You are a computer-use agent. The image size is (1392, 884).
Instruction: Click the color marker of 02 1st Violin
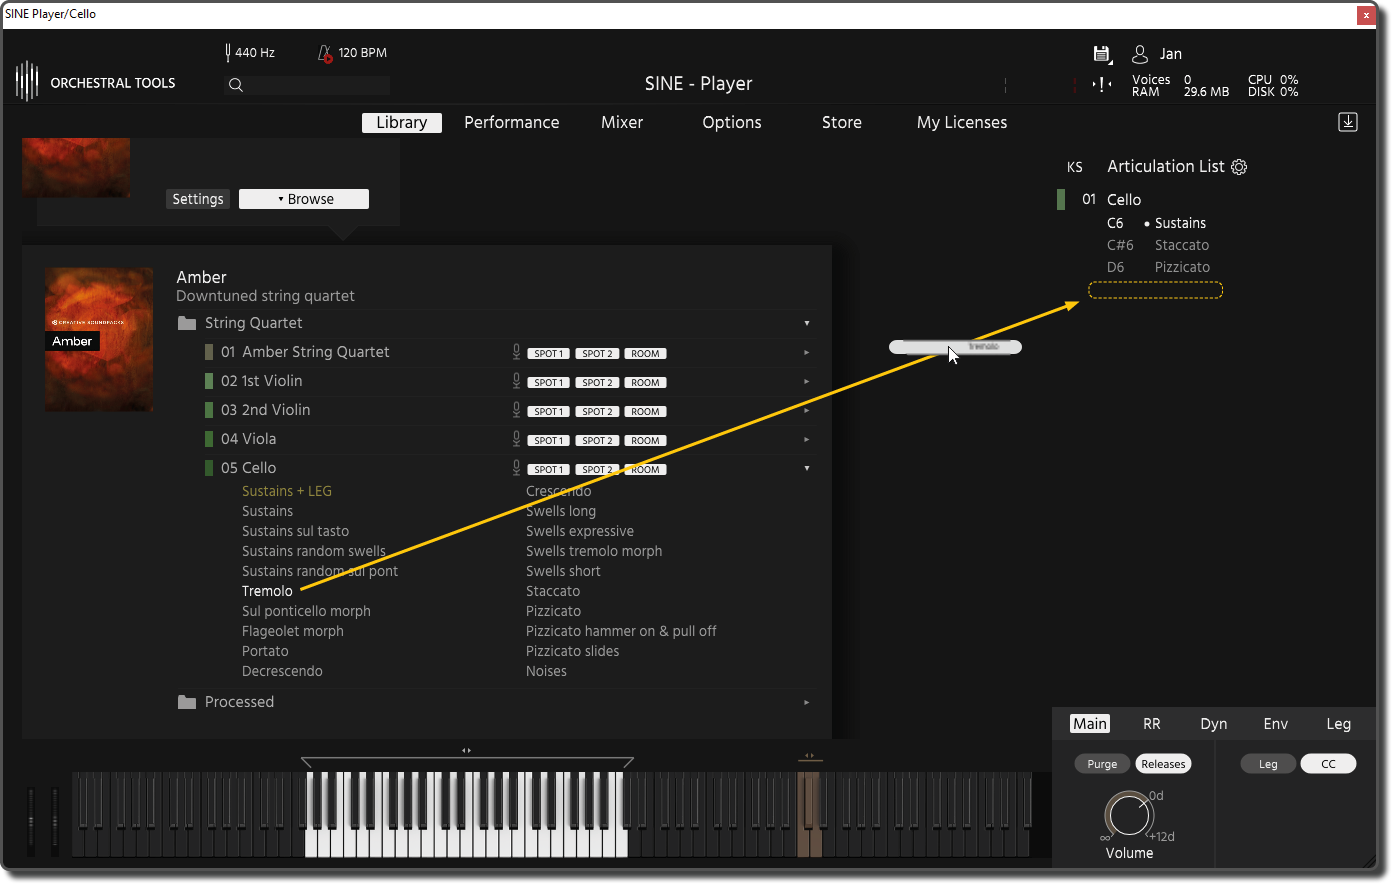209,381
